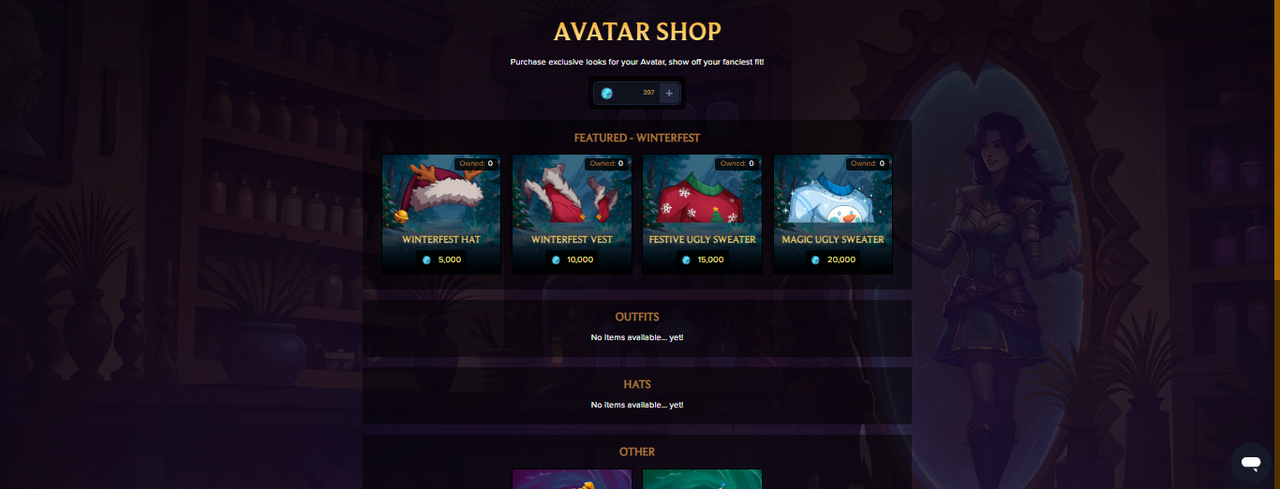Open the chat support bubble icon
This screenshot has height=489, width=1280.
tap(1250, 463)
